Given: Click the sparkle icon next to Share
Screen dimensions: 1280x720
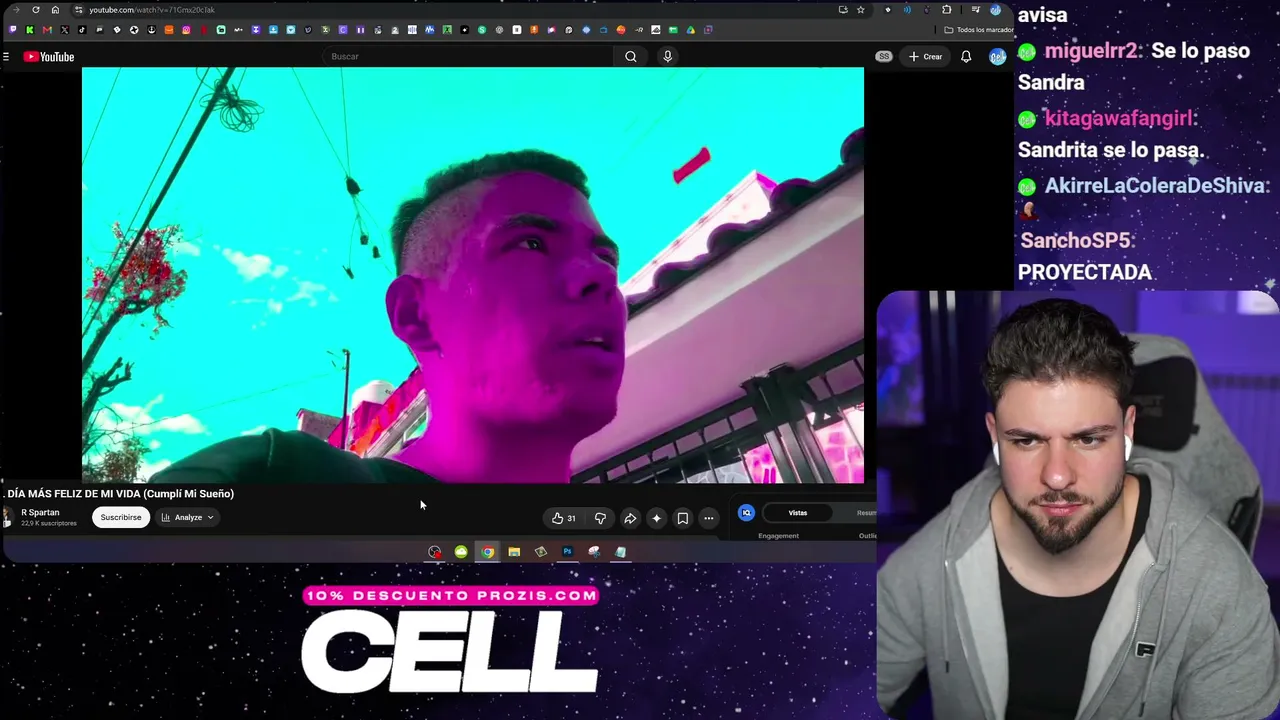Looking at the screenshot, I should click(656, 518).
